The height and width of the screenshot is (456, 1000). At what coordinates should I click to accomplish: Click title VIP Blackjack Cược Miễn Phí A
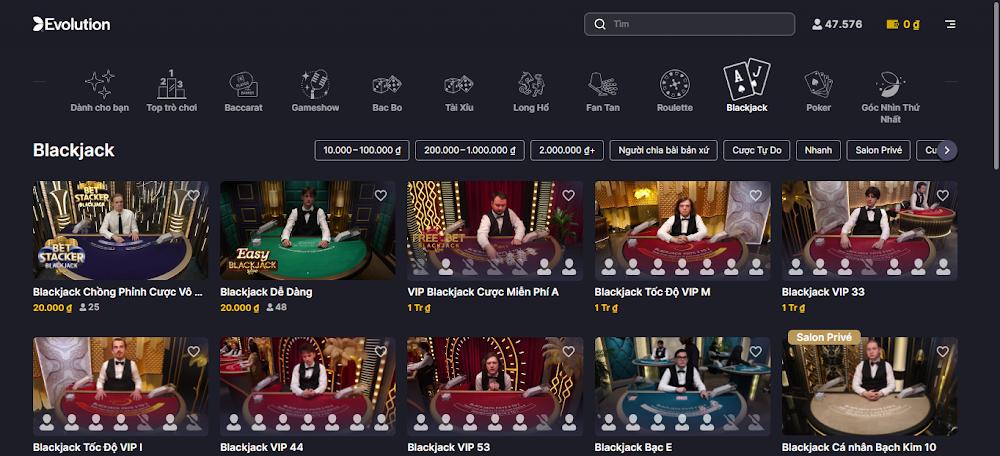[x=483, y=292]
